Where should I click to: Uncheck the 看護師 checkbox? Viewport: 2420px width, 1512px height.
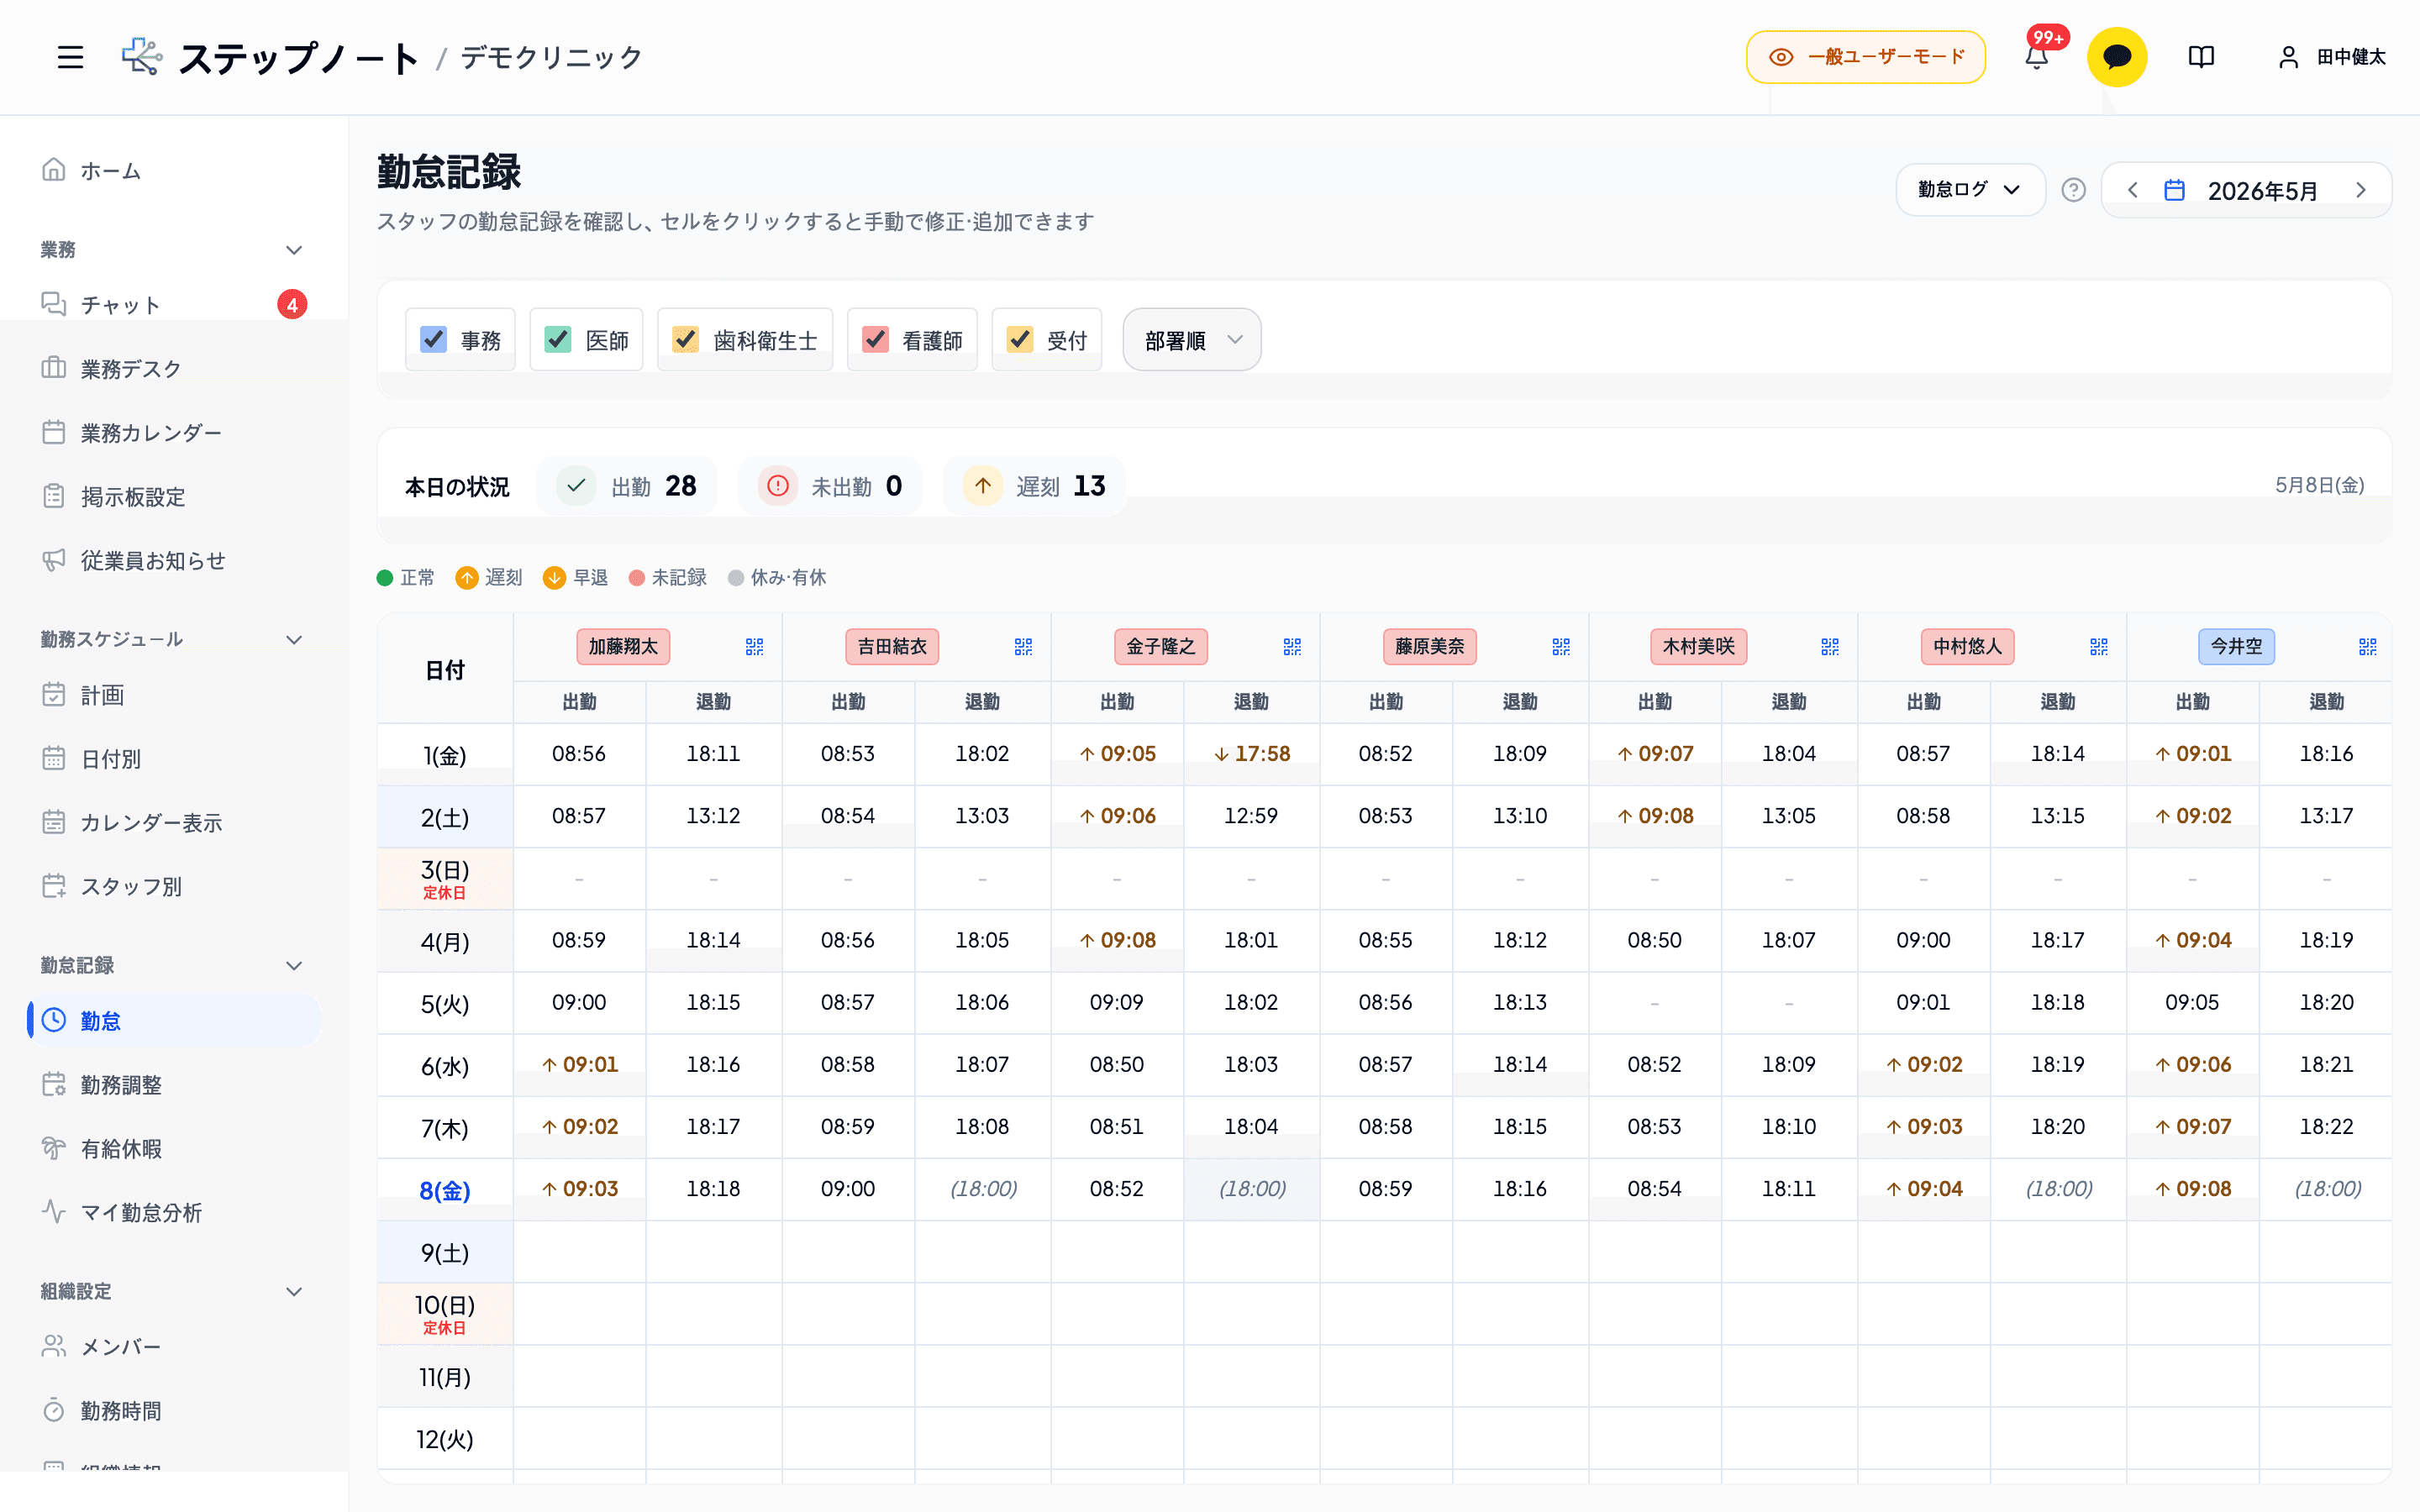[x=875, y=340]
